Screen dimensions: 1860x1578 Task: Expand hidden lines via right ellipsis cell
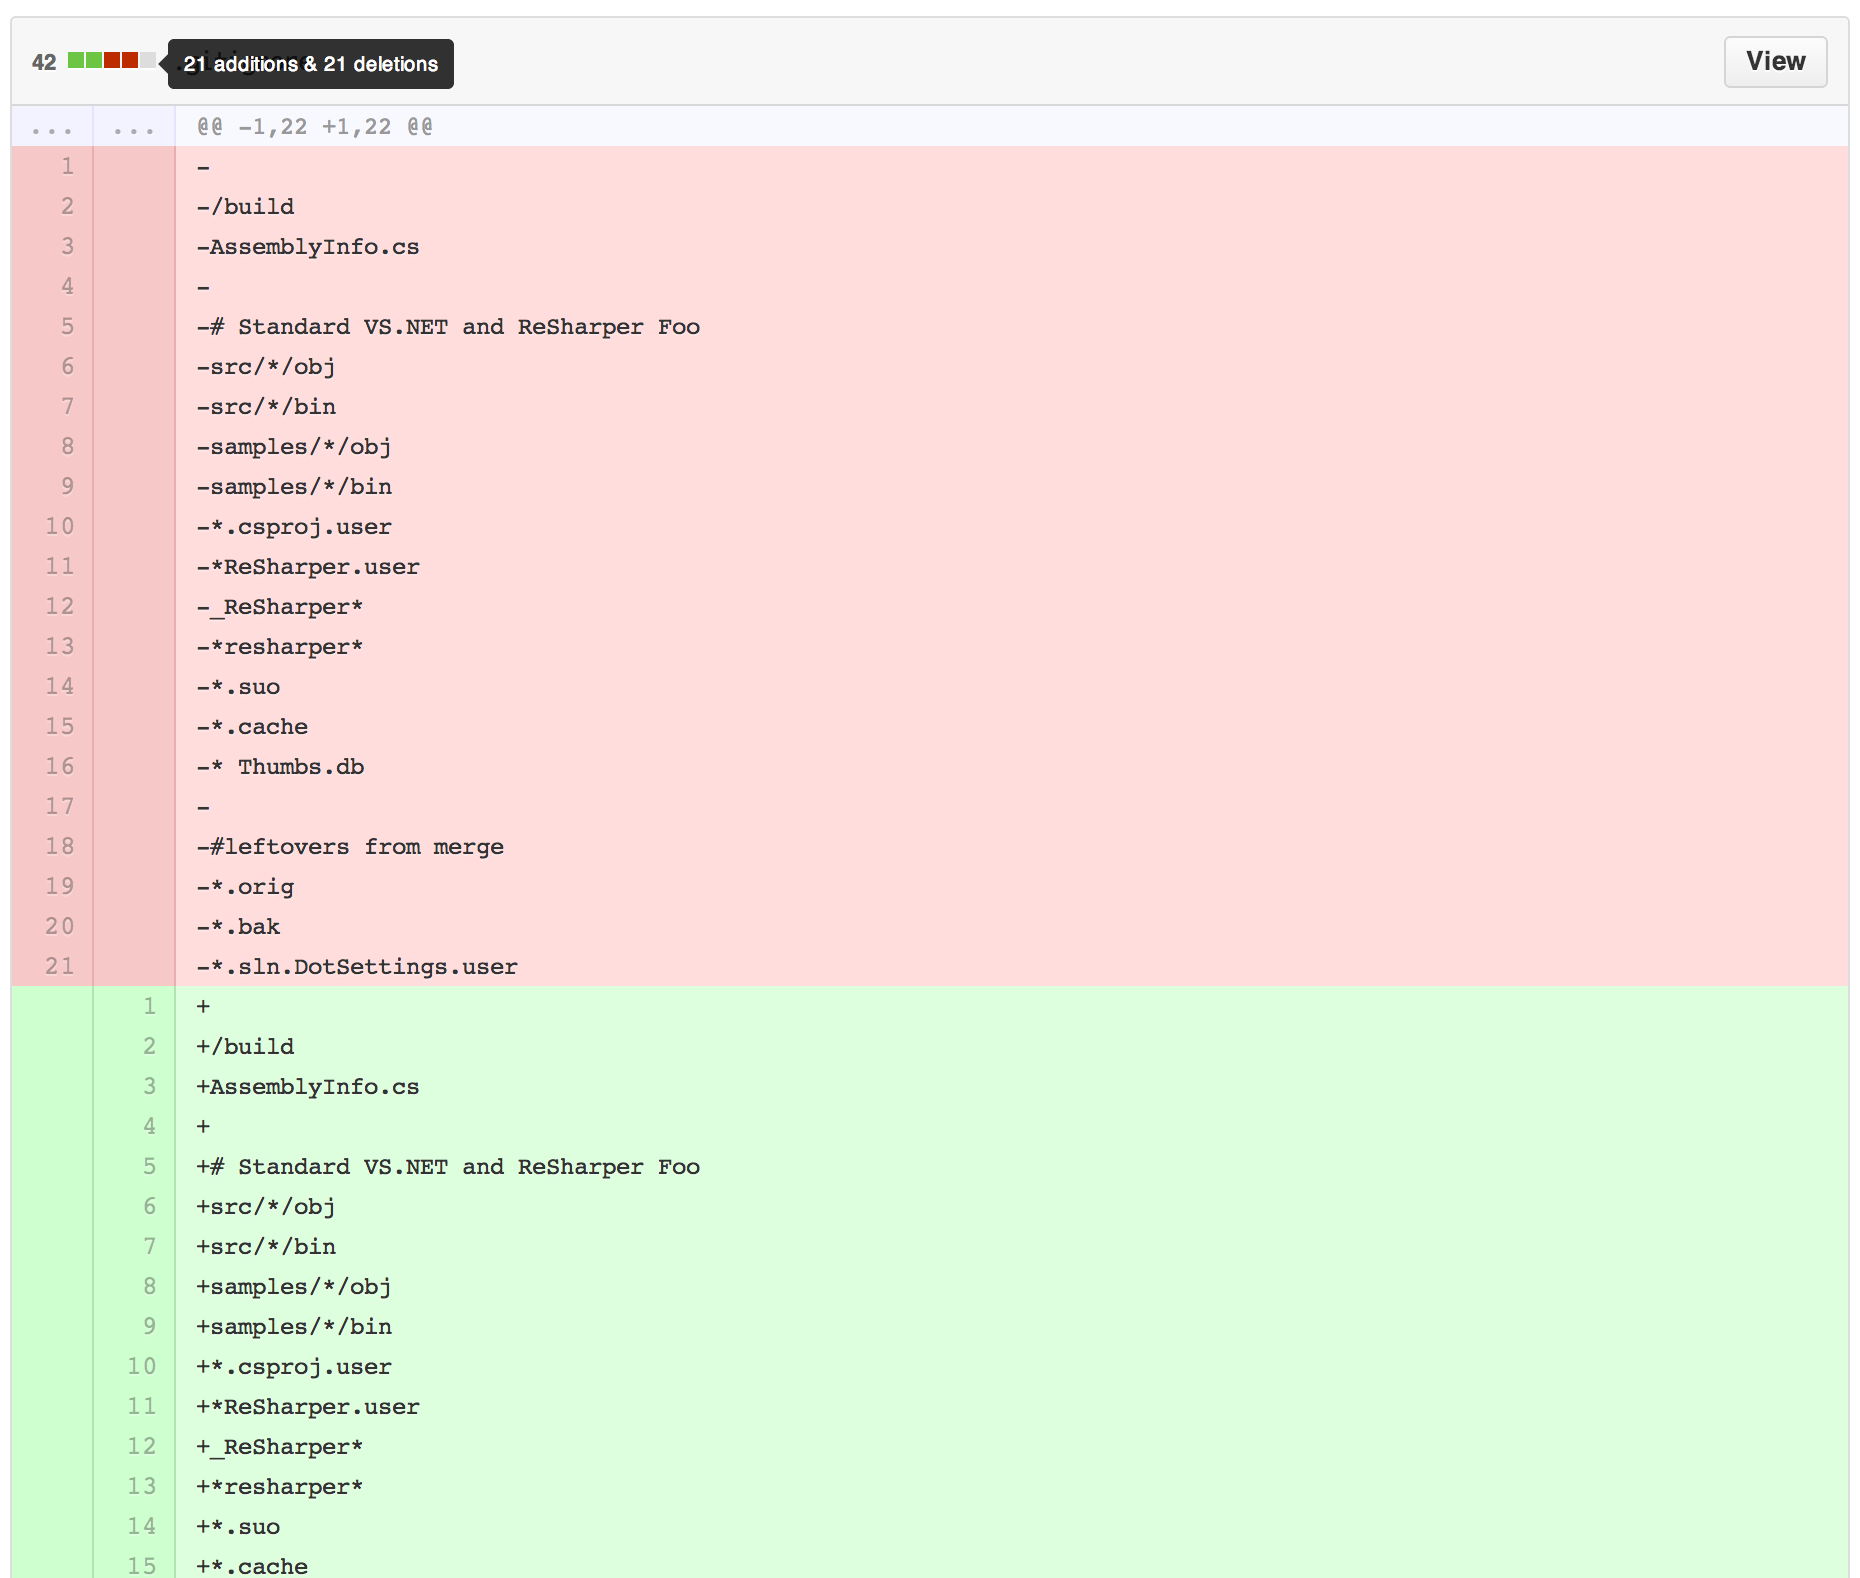(134, 128)
